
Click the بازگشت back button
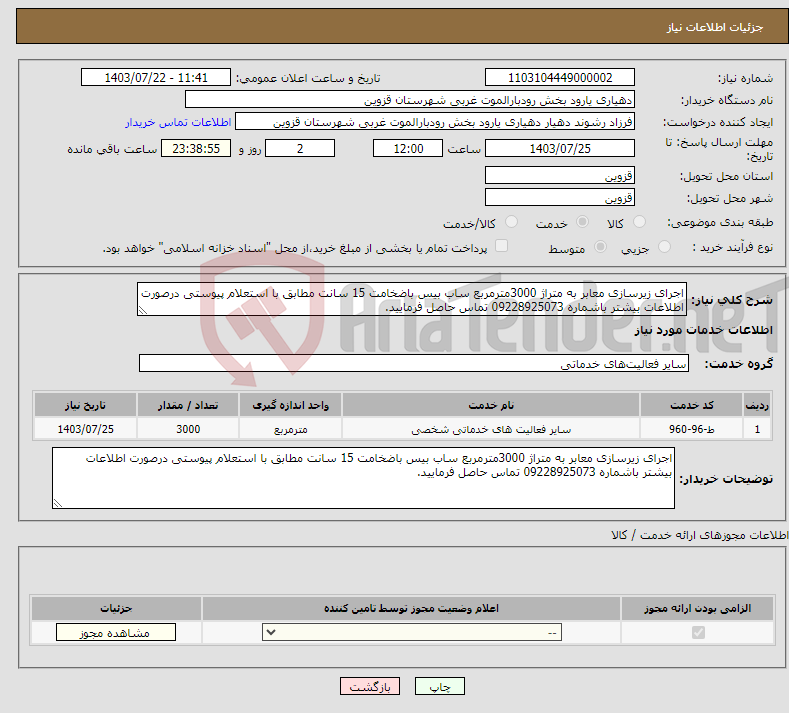point(370,686)
